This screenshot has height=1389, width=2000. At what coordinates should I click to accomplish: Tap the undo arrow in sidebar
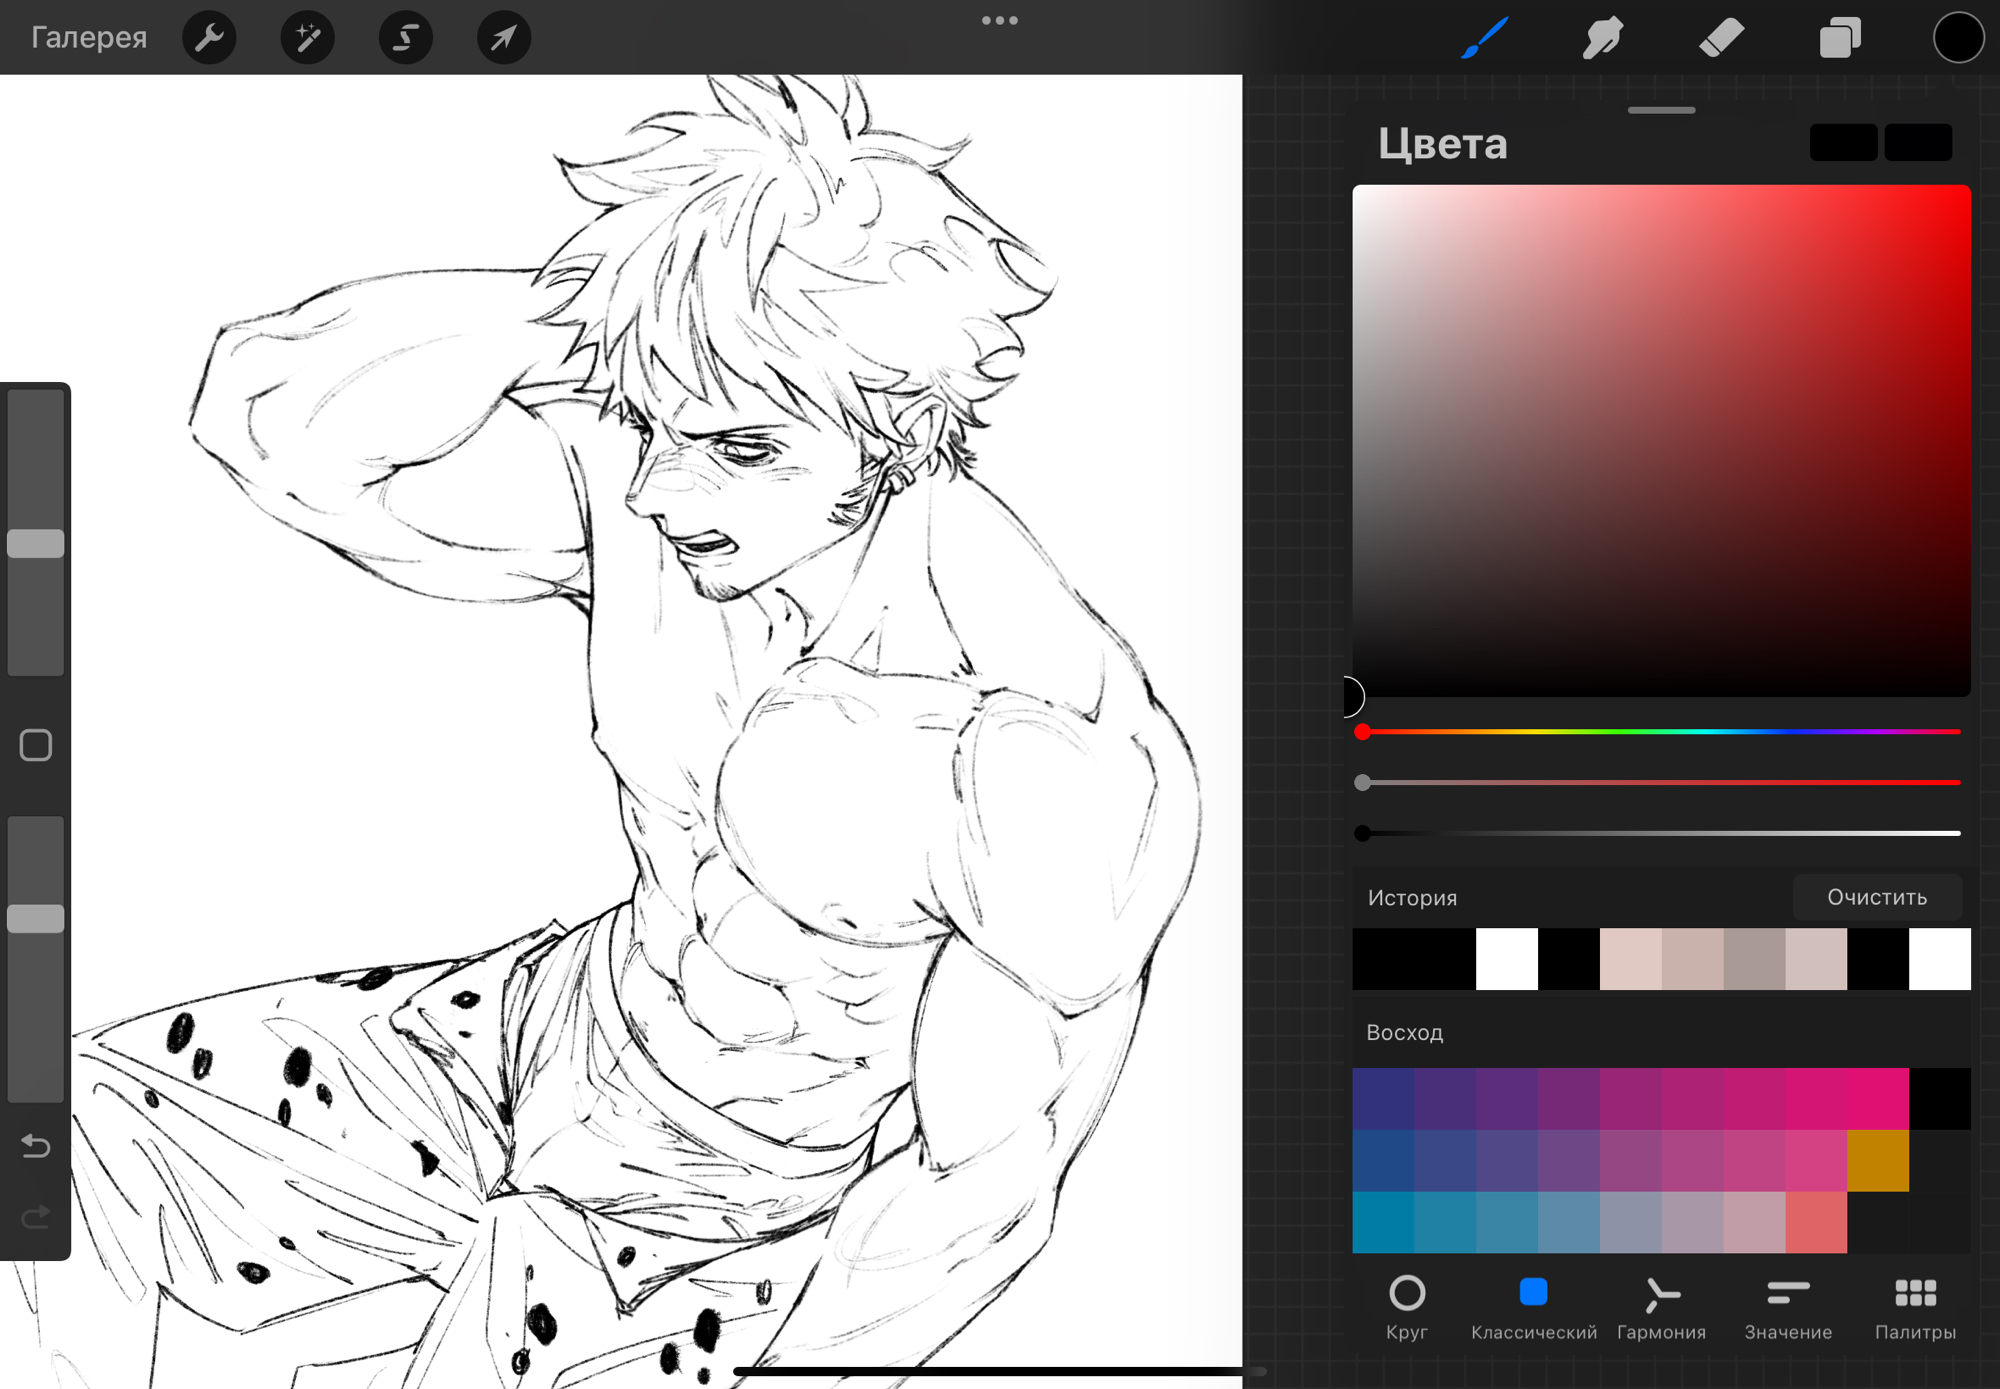36,1145
